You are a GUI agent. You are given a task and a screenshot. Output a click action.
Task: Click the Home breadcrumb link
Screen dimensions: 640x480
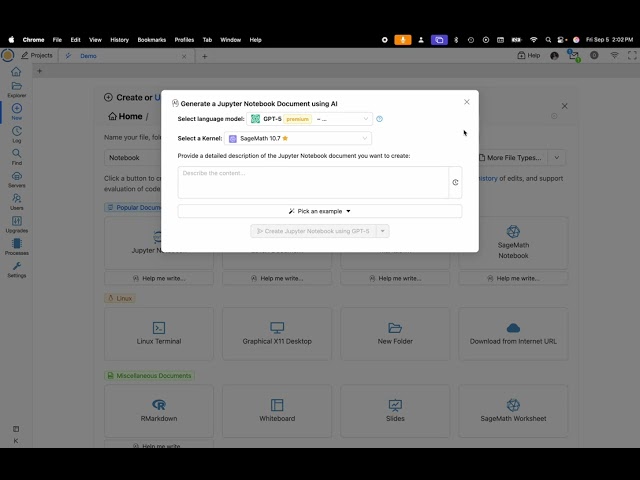[x=125, y=116]
